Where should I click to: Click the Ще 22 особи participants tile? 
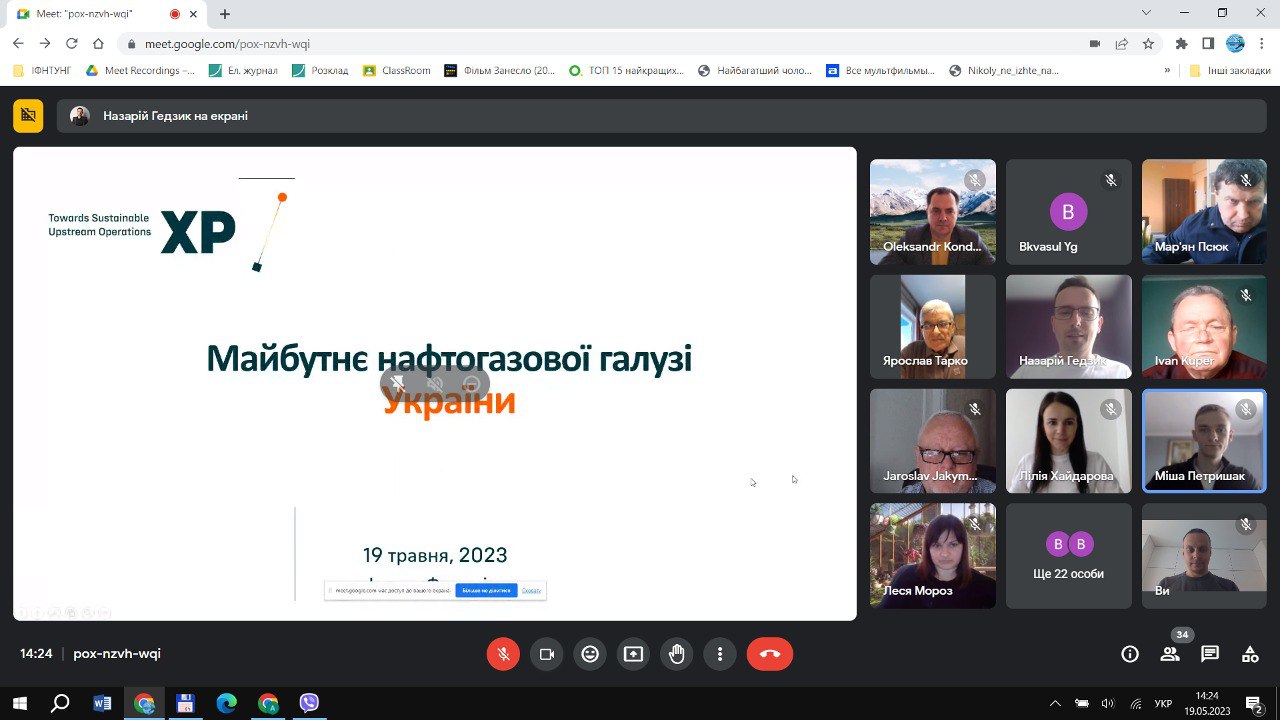pyautogui.click(x=1068, y=556)
